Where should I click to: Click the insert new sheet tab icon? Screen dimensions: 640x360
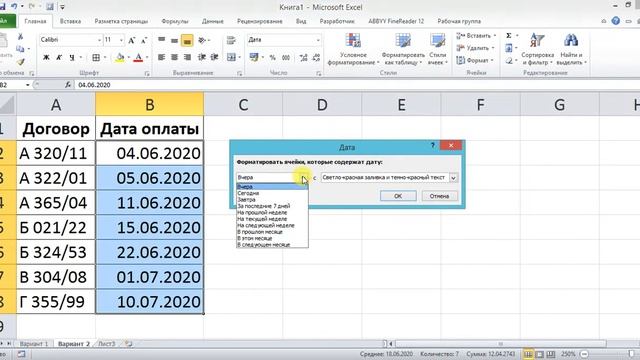point(129,344)
